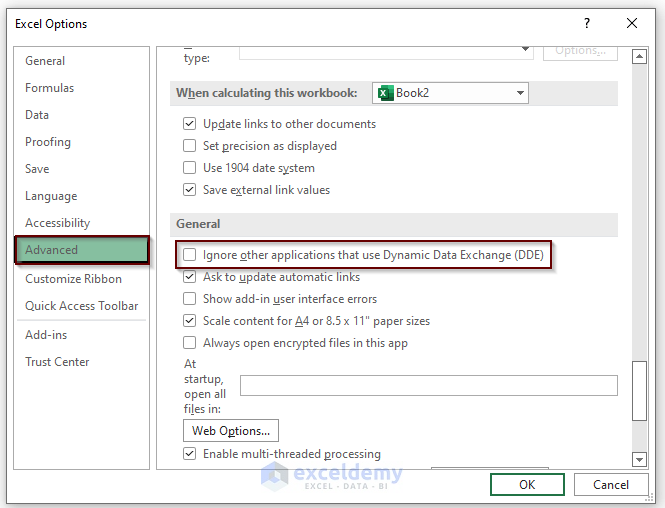Click the Help question mark icon
The image size is (665, 508).
pos(587,23)
